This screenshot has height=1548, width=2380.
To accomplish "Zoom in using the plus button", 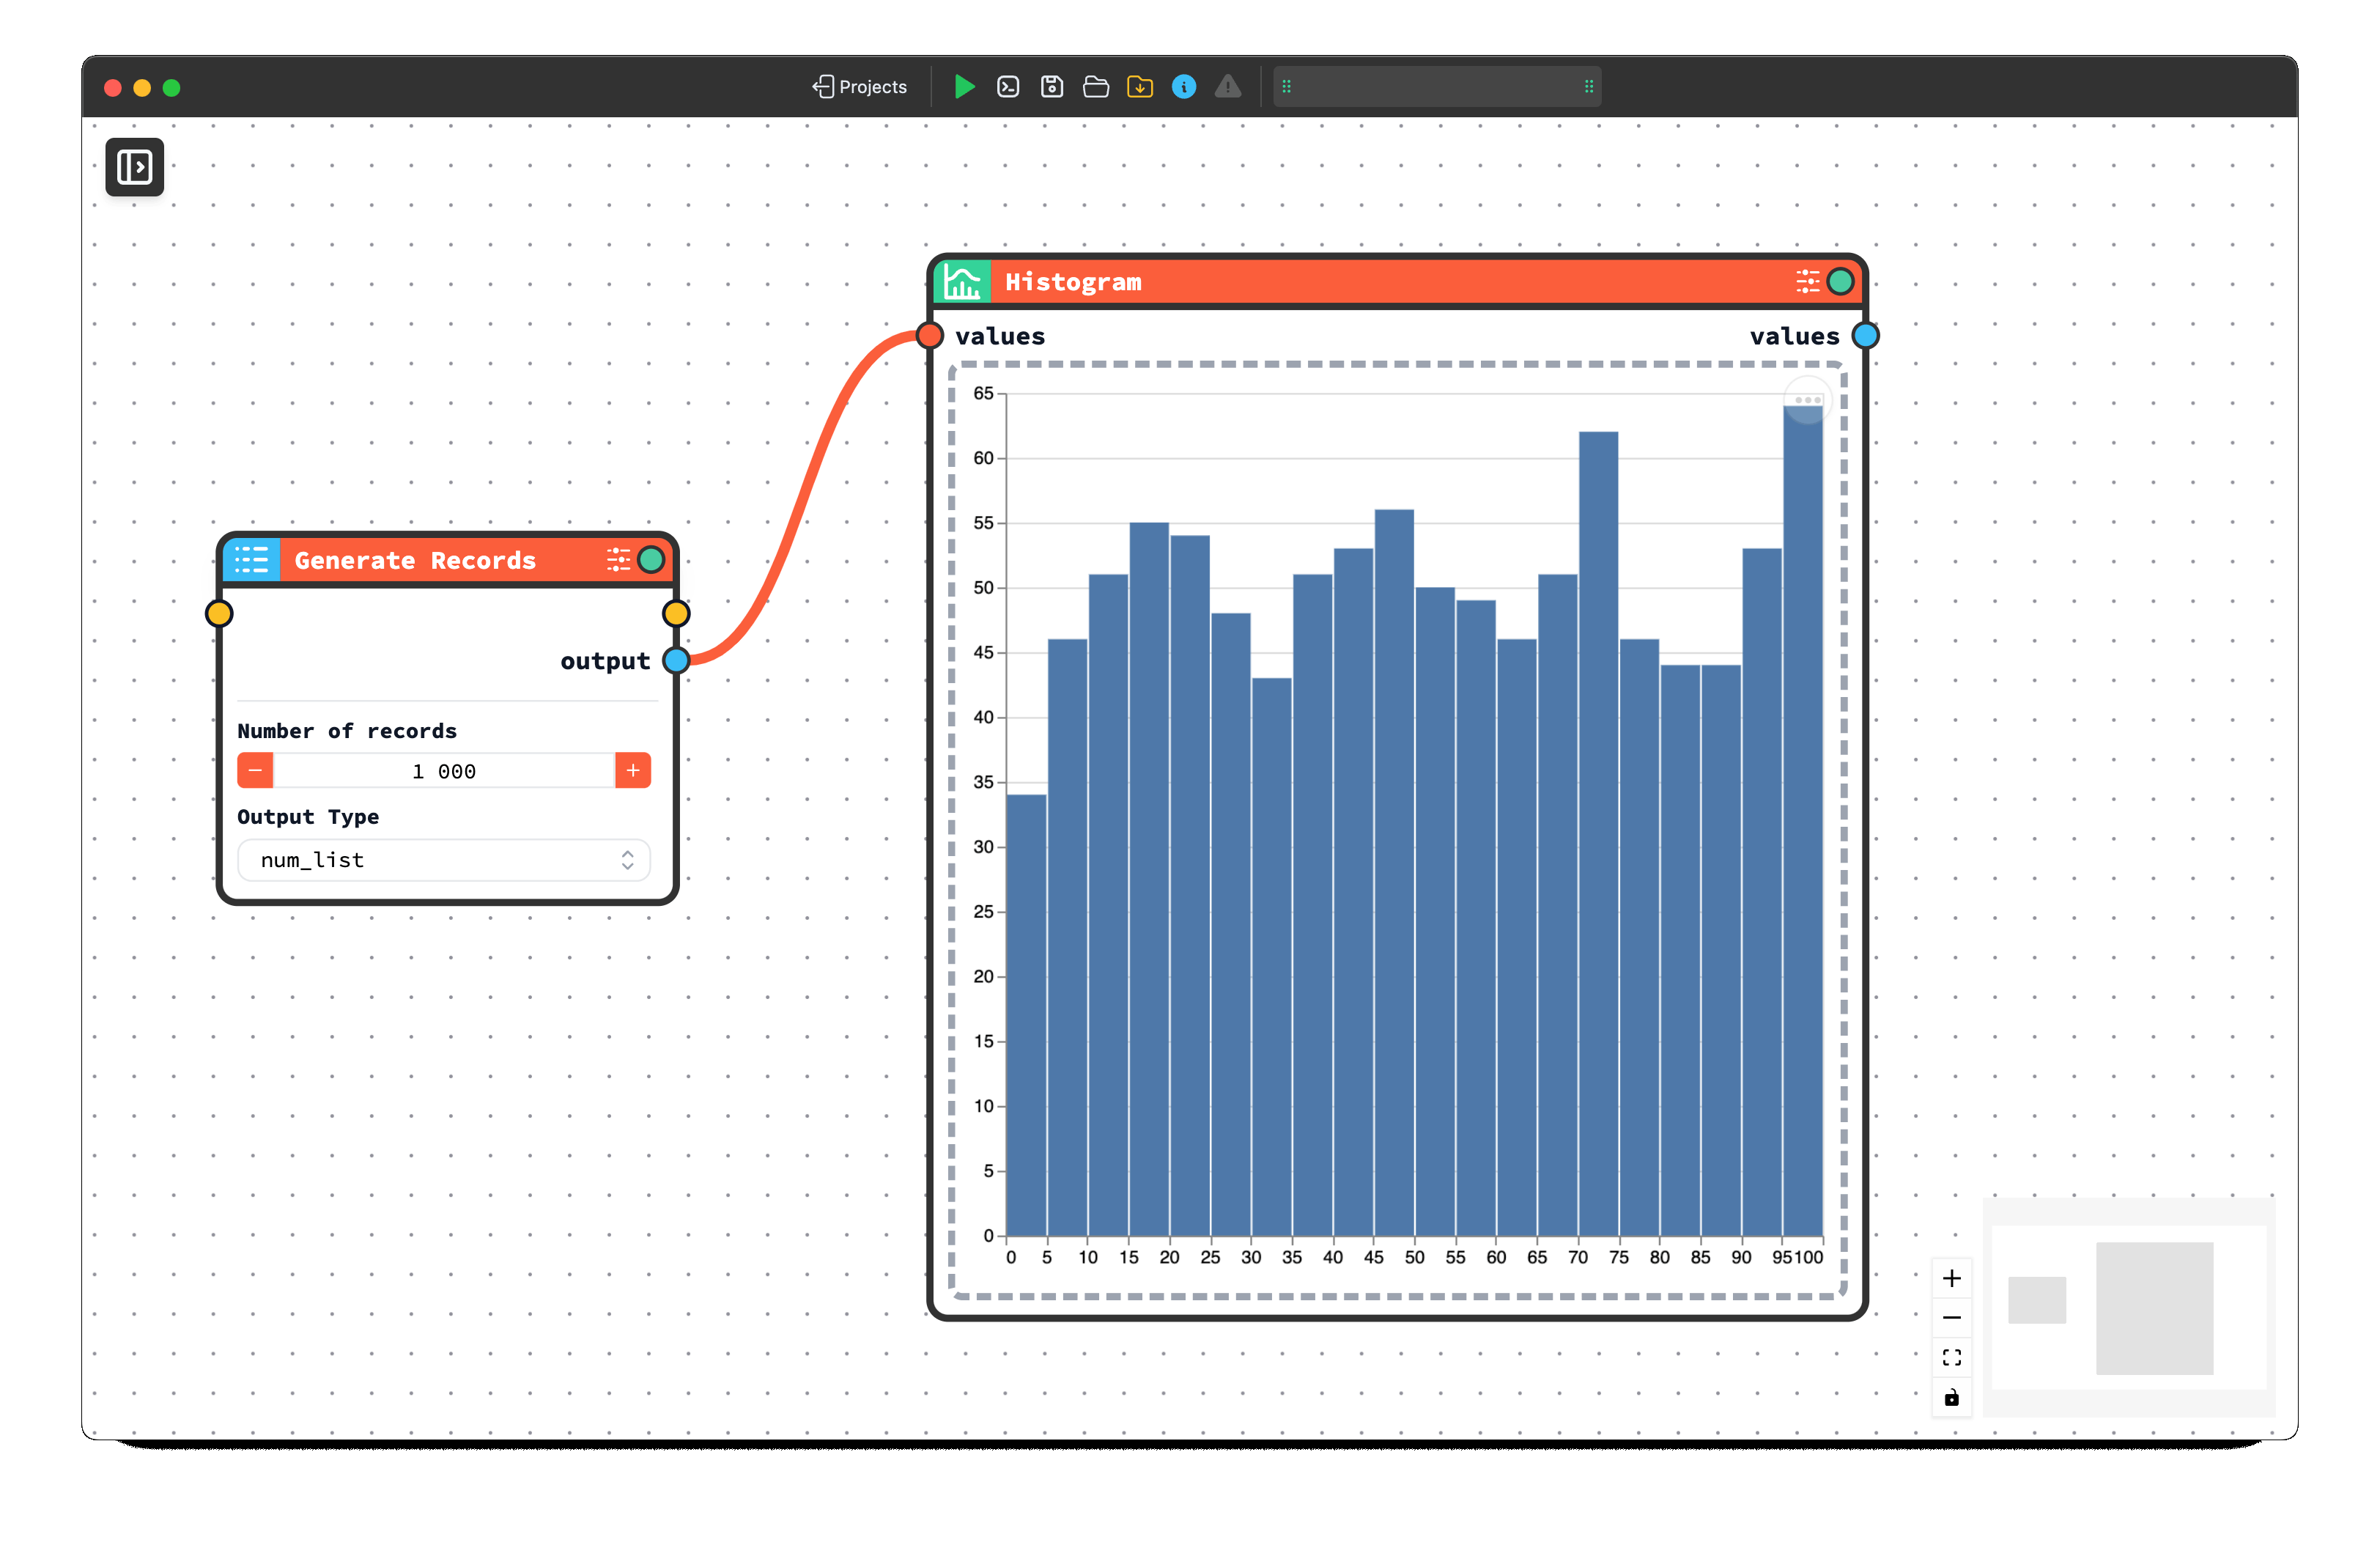I will coord(1951,1277).
